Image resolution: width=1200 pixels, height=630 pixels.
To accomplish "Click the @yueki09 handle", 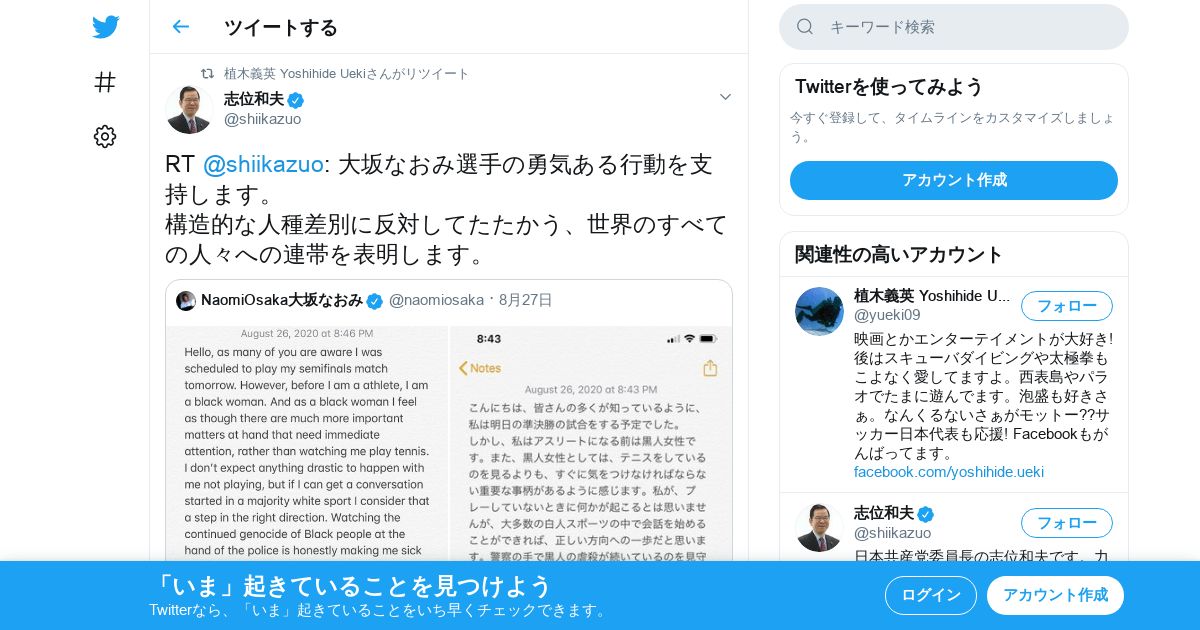I will coord(887,315).
